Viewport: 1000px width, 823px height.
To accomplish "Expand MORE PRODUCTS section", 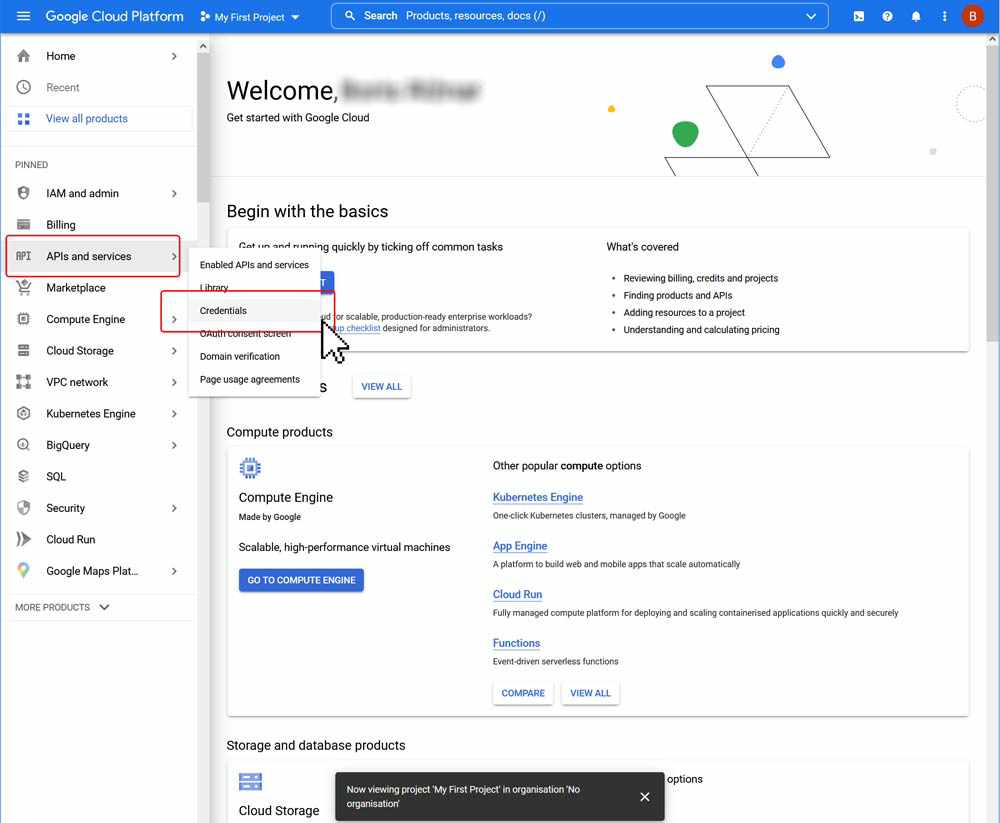I will coord(62,607).
